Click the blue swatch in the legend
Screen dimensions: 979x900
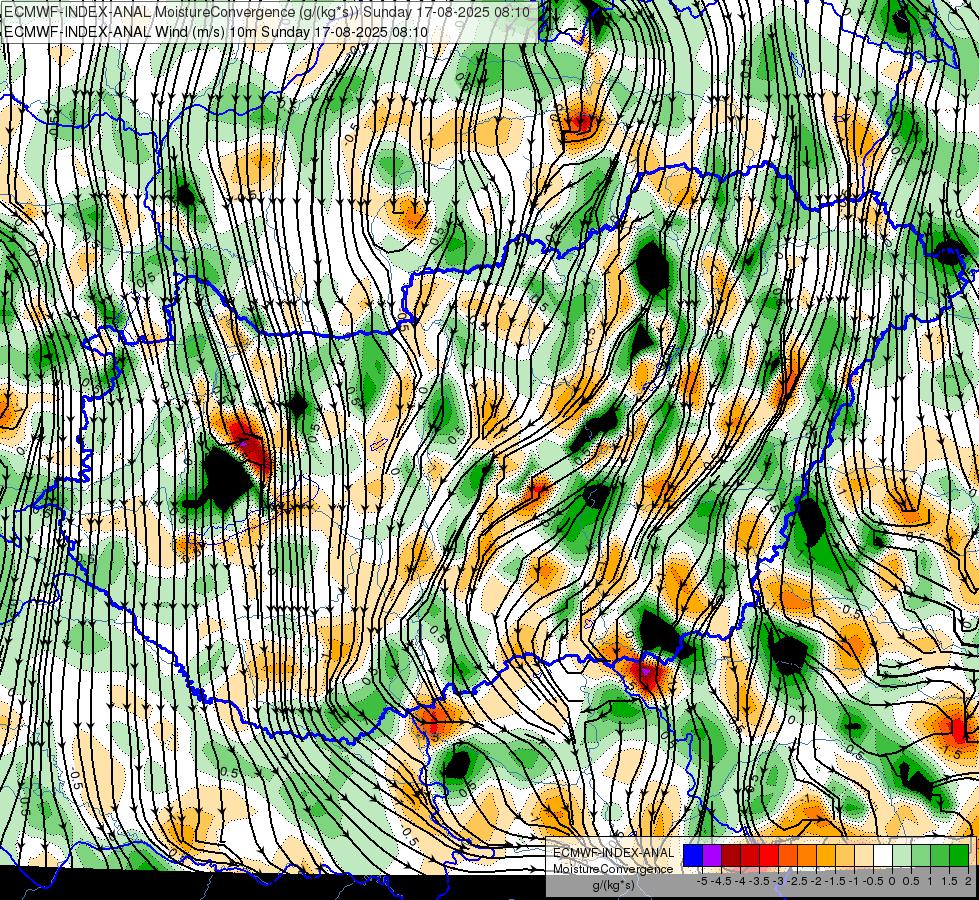tap(693, 855)
